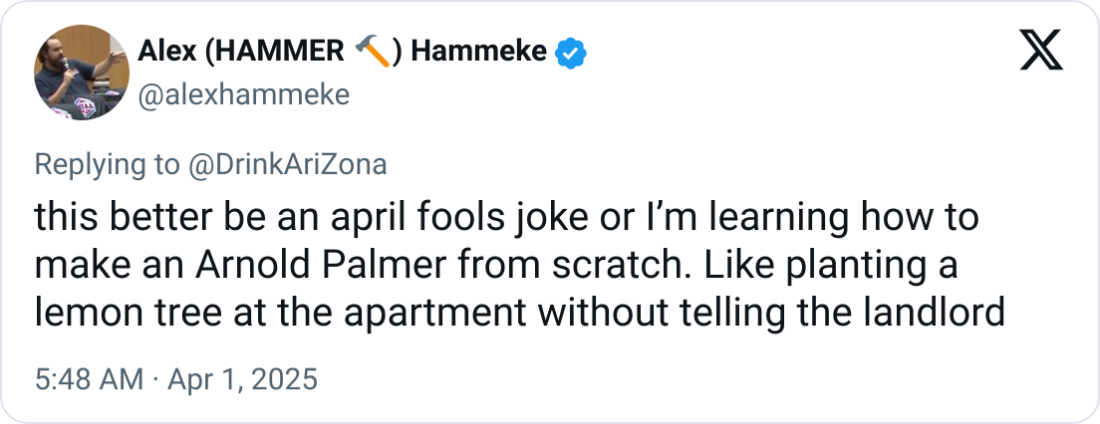Viewport: 1100px width, 424px height.
Task: Click the X logo icon
Action: tap(1041, 51)
